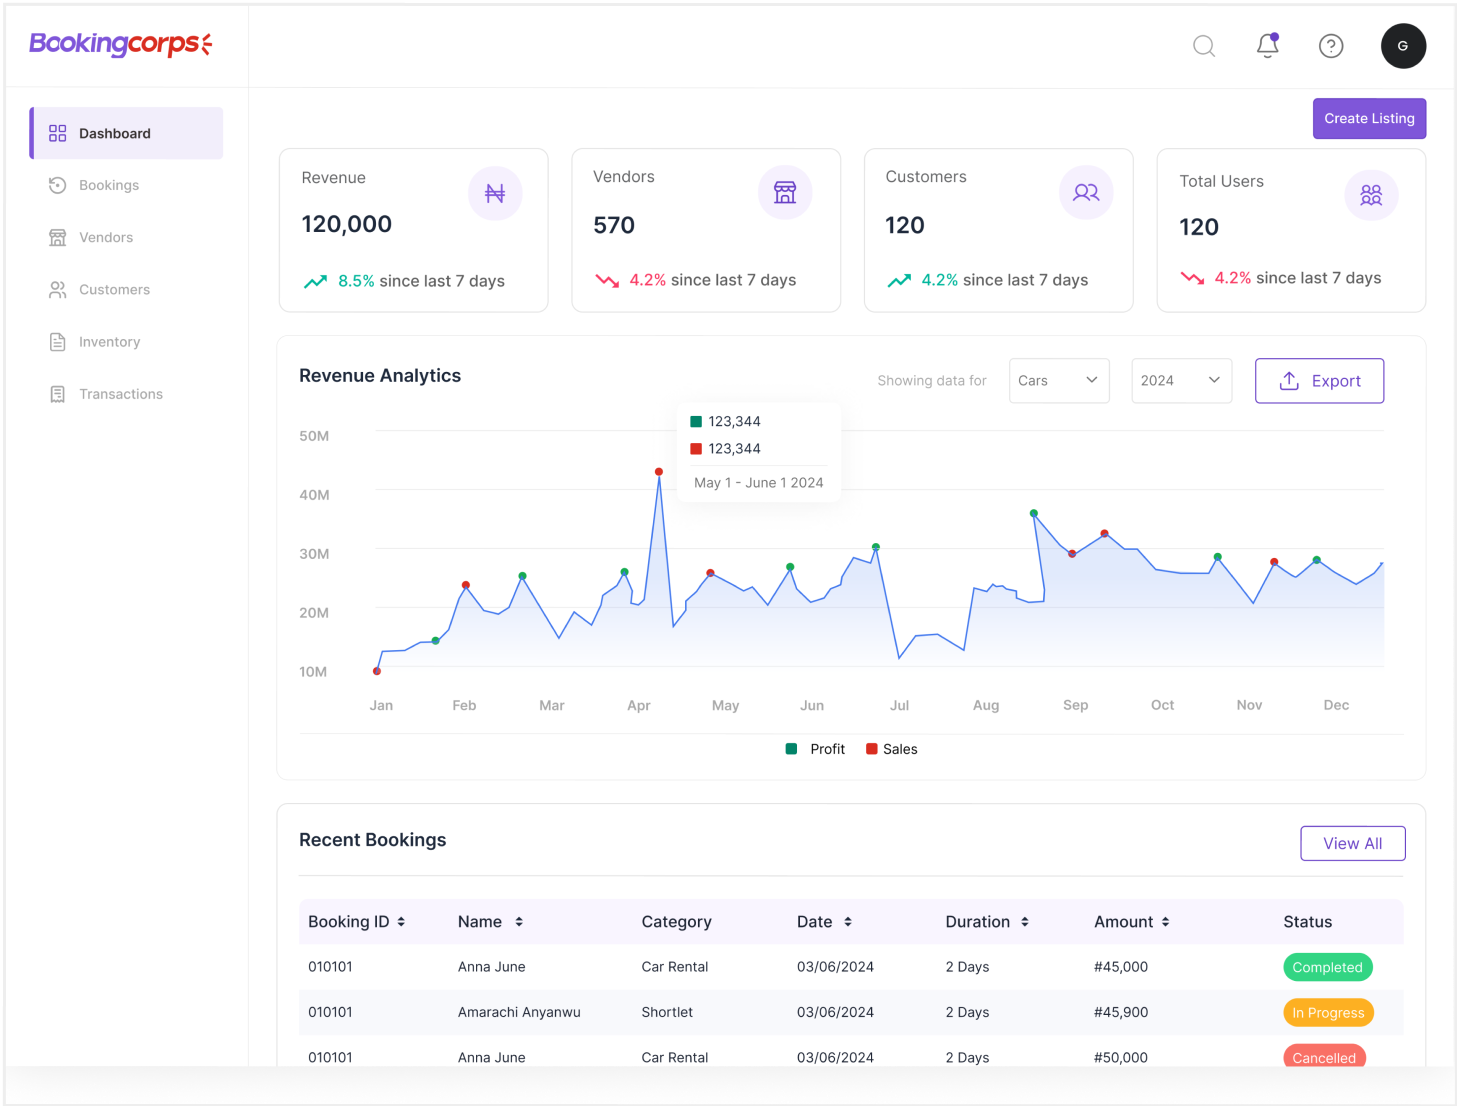
Task: Click the Vendors downward trend arrow icon
Action: point(607,281)
